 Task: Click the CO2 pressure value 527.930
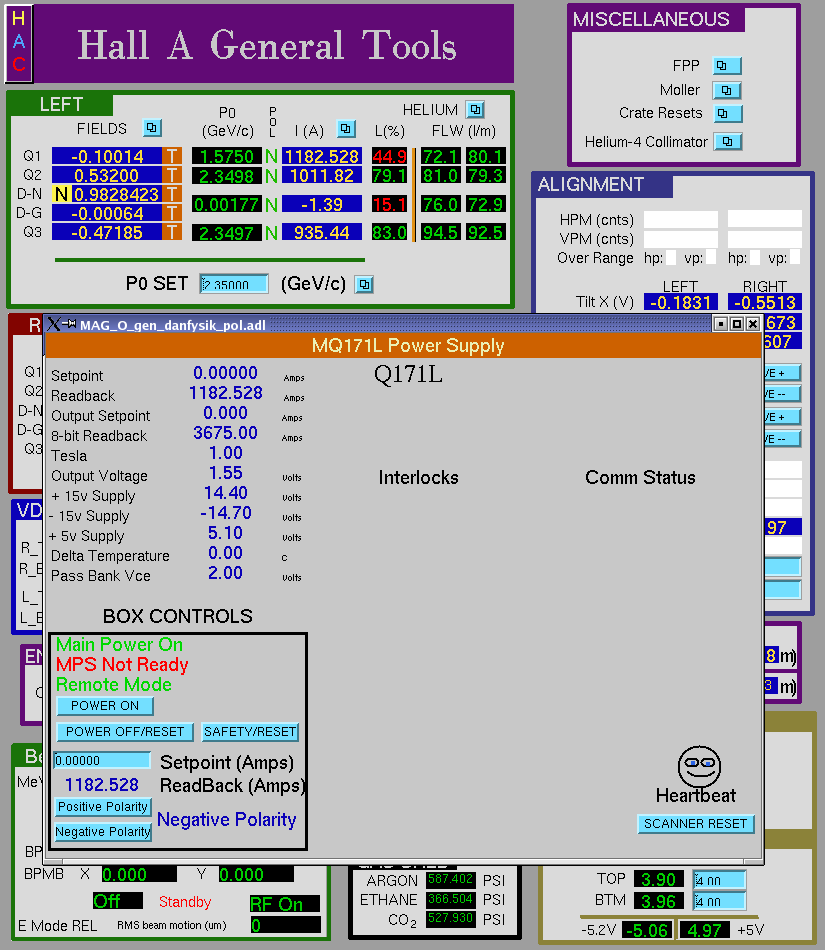451,918
